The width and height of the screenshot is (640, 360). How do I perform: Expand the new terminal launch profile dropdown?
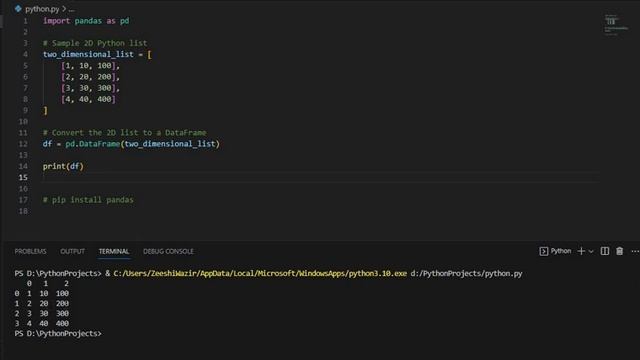point(591,251)
